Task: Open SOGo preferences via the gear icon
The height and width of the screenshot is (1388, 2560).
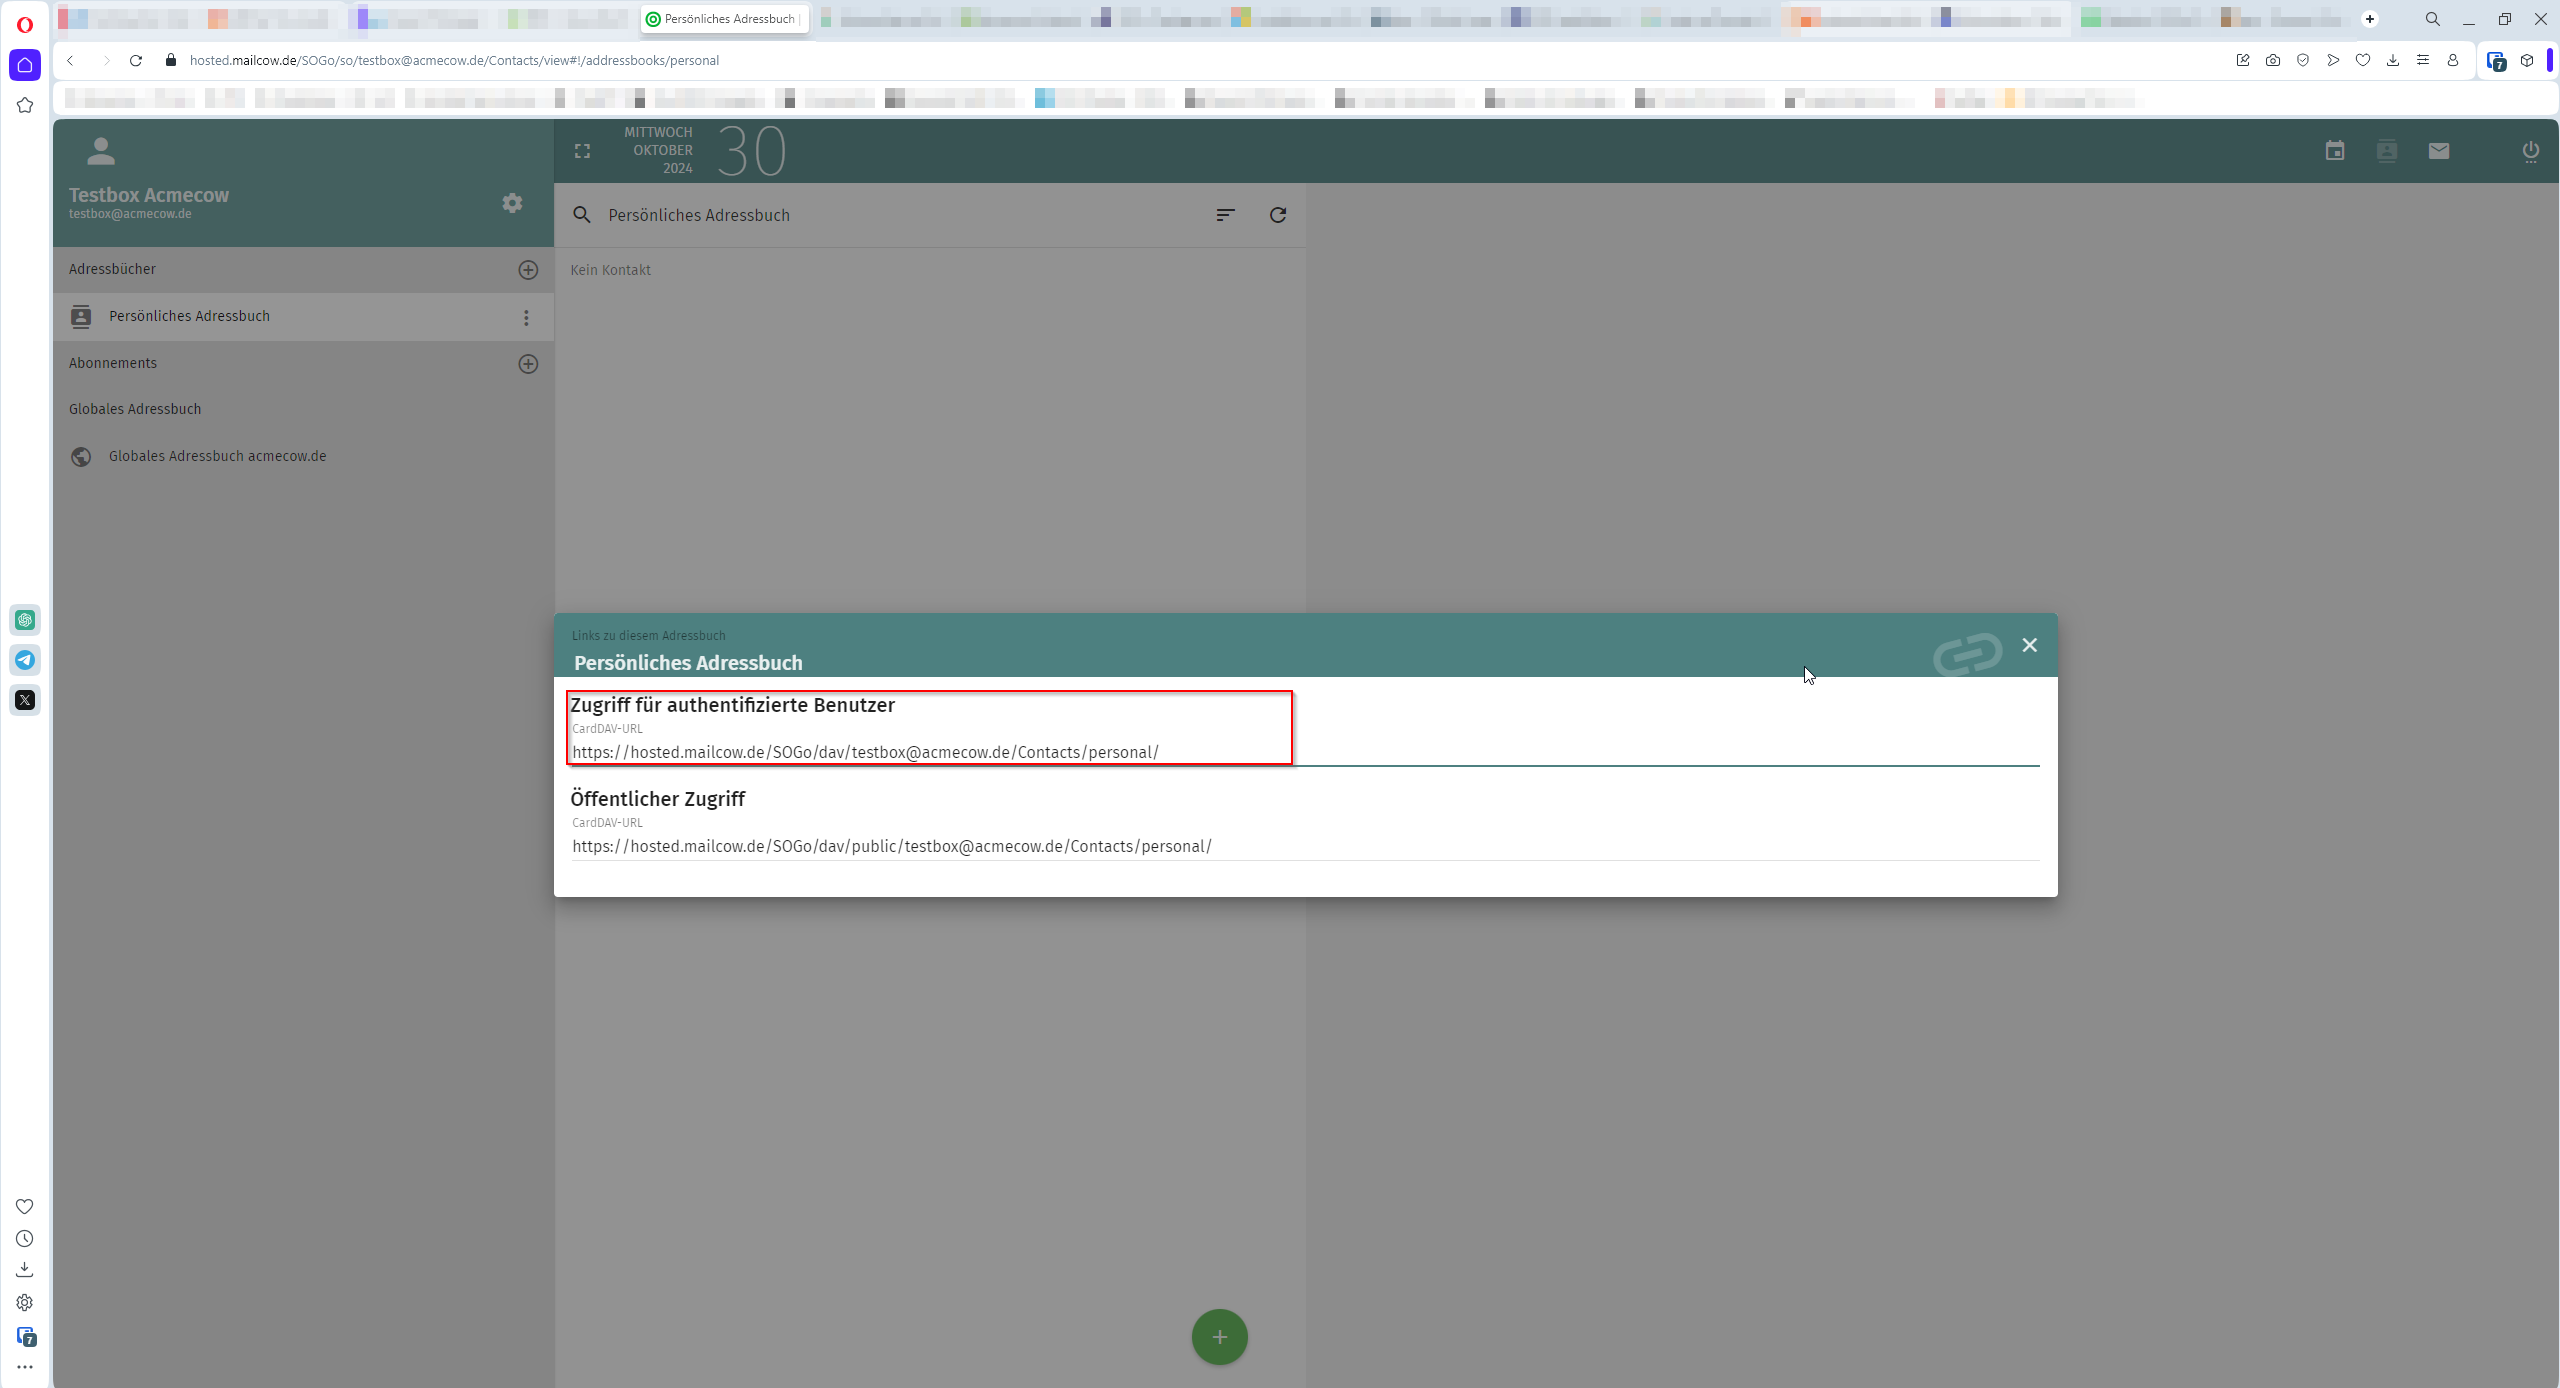Action: [512, 203]
